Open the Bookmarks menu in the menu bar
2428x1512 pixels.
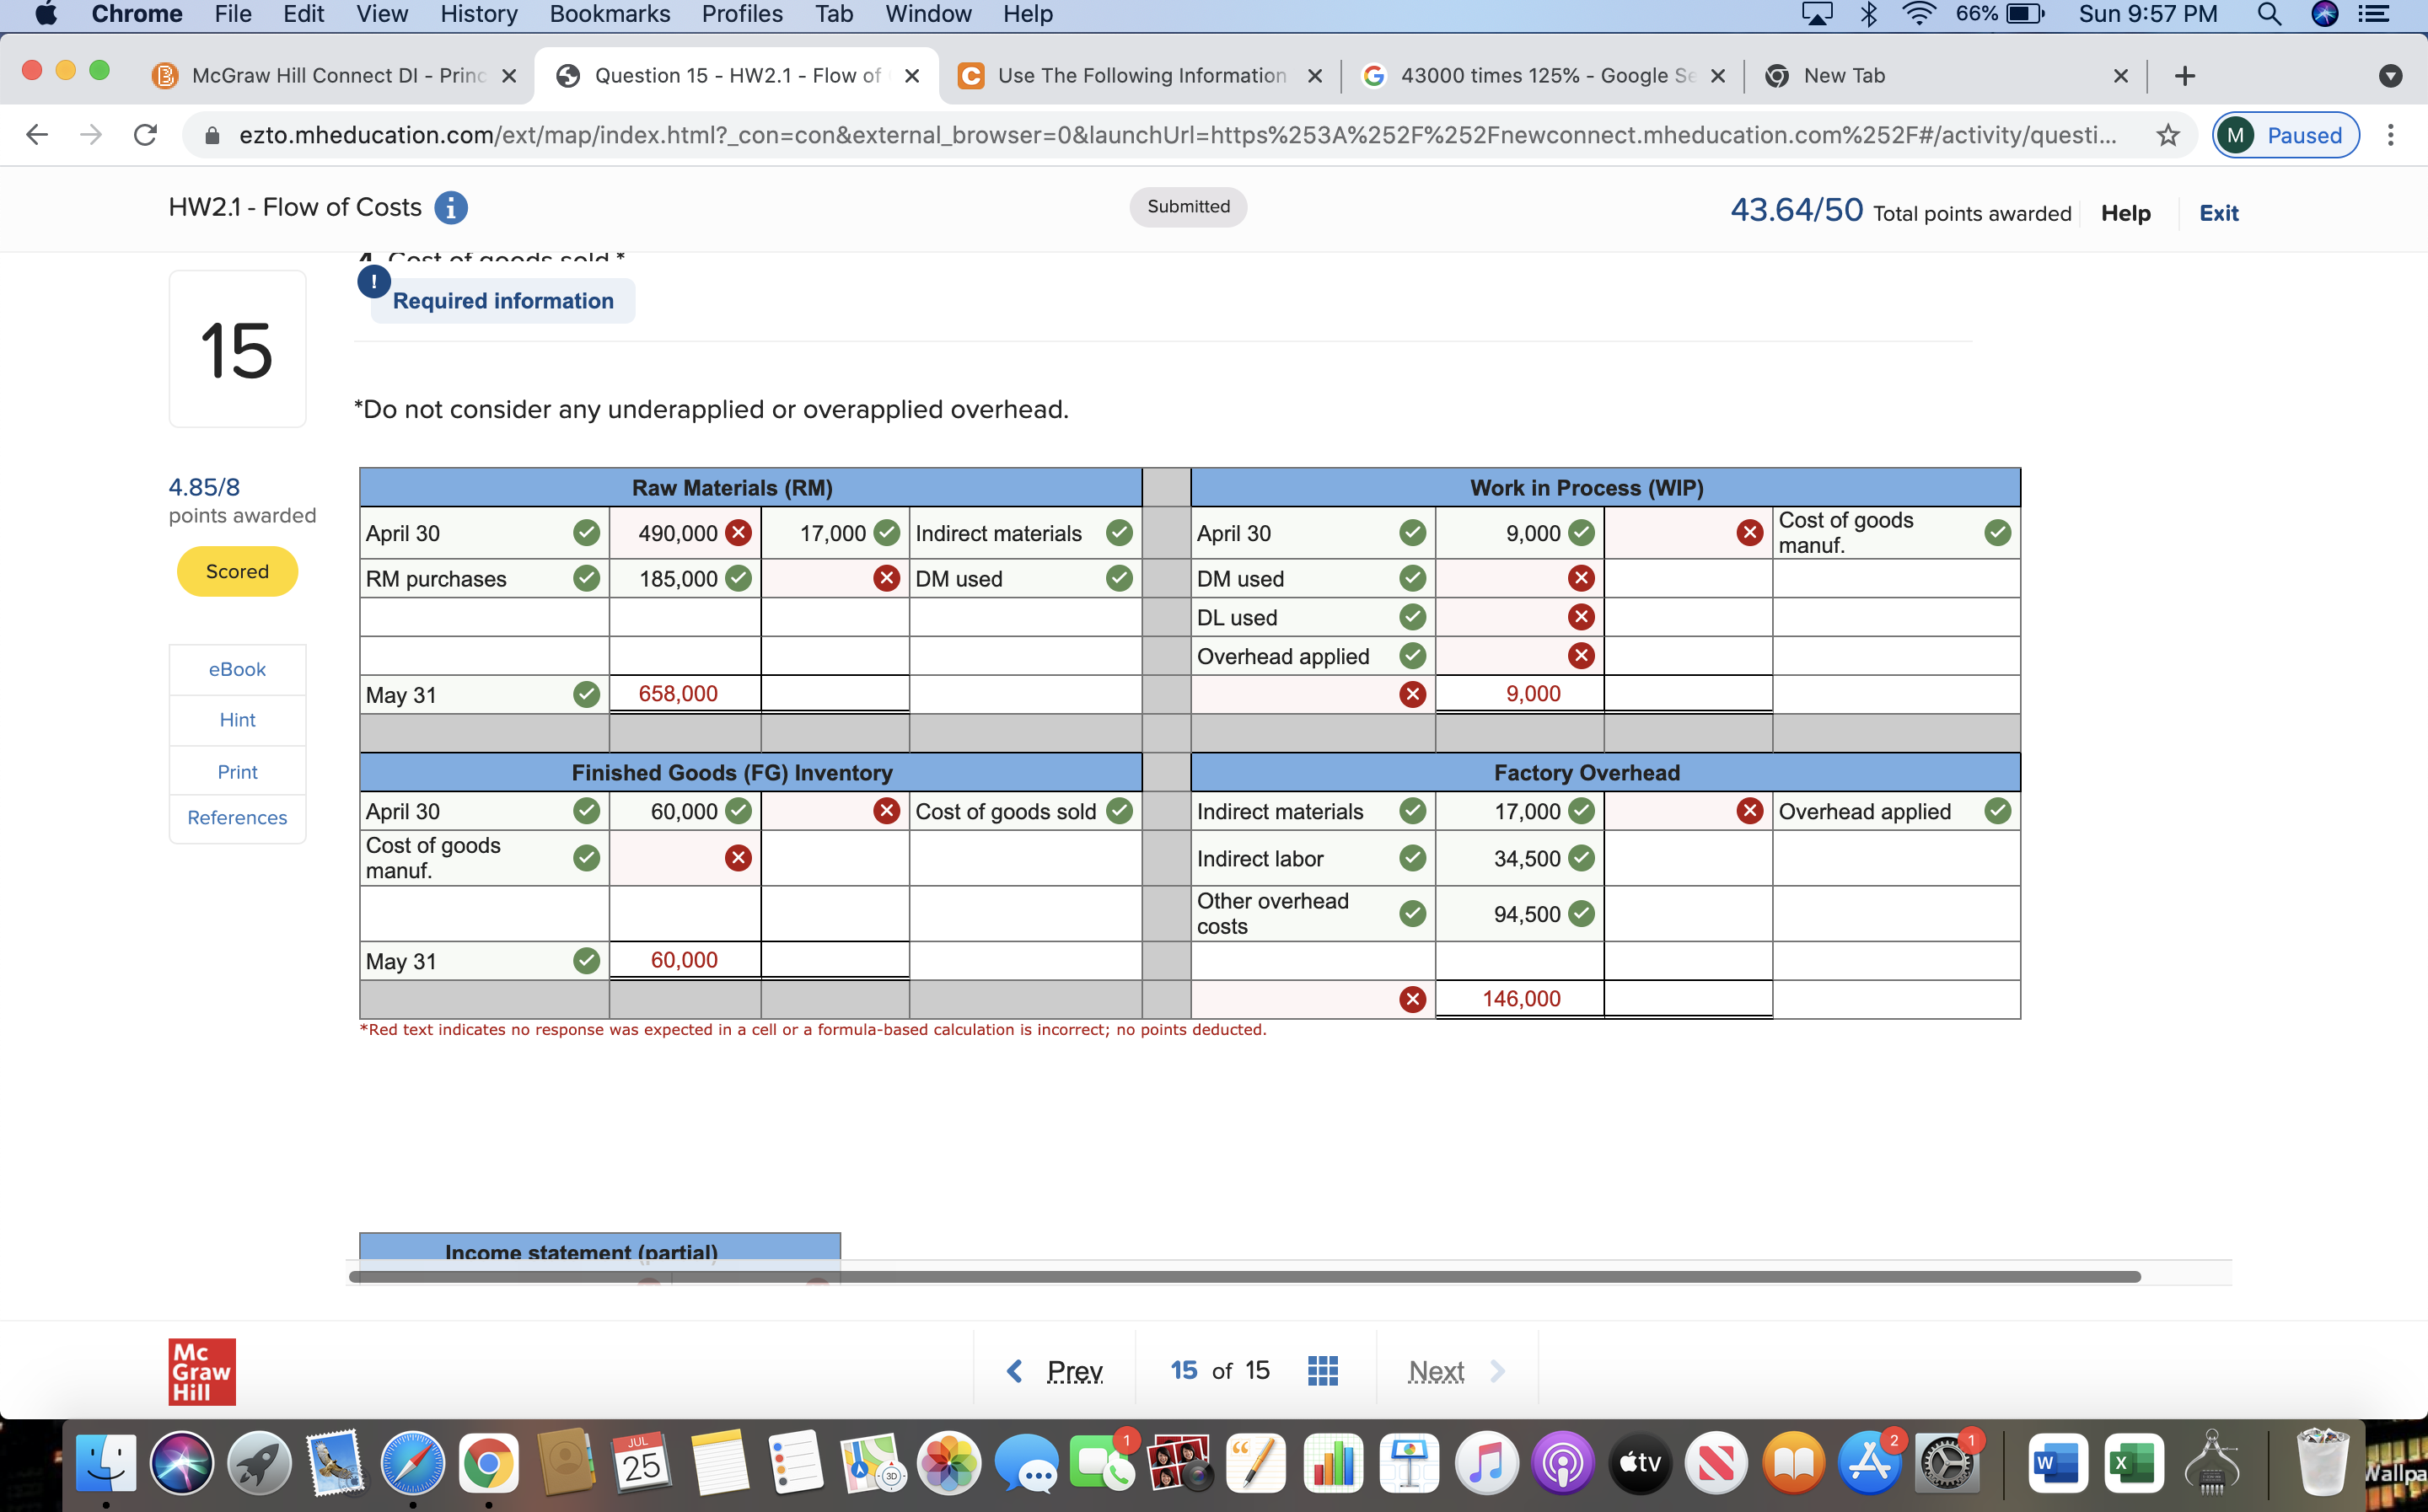click(x=609, y=15)
